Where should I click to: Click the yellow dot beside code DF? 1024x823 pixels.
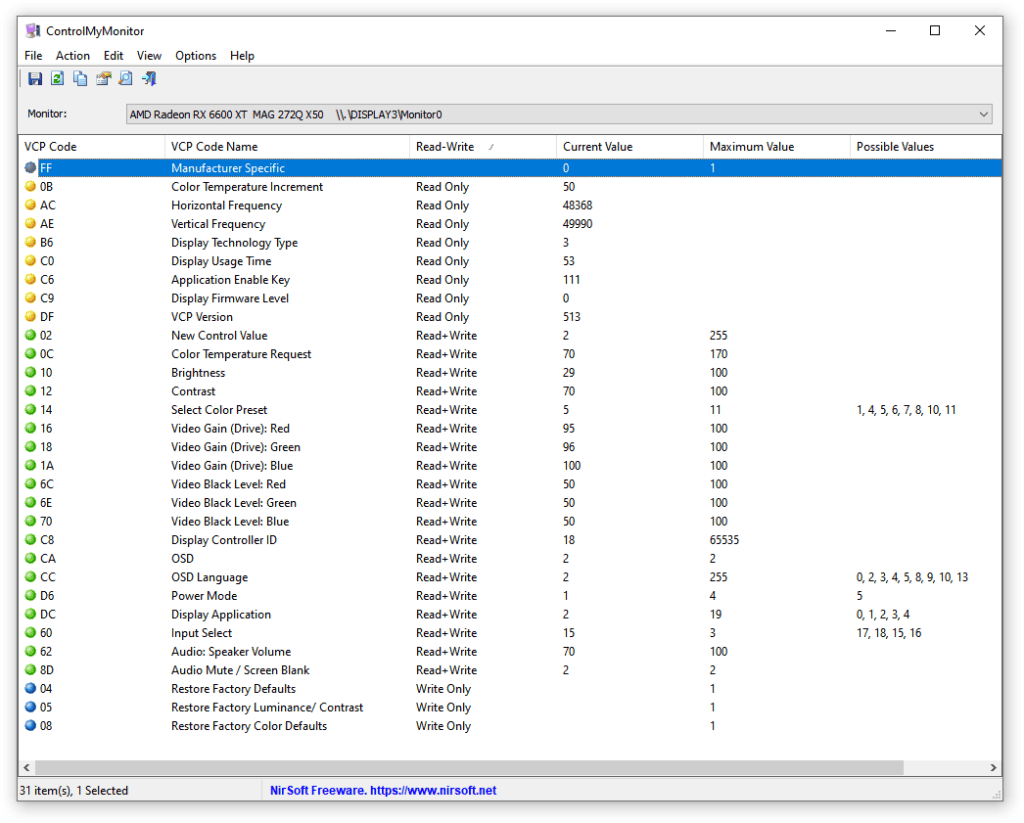click(30, 317)
